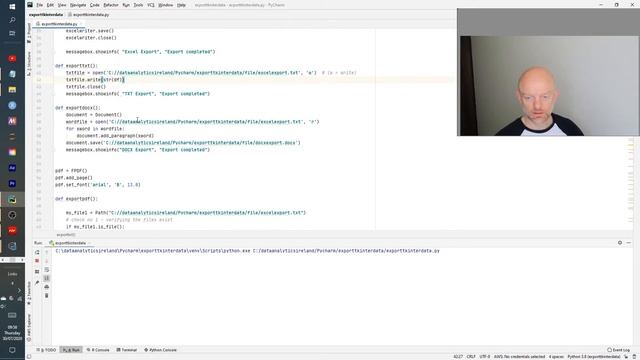Click exporttkinterdata project breadcrumb
The width and height of the screenshot is (640, 360).
(x=46, y=15)
